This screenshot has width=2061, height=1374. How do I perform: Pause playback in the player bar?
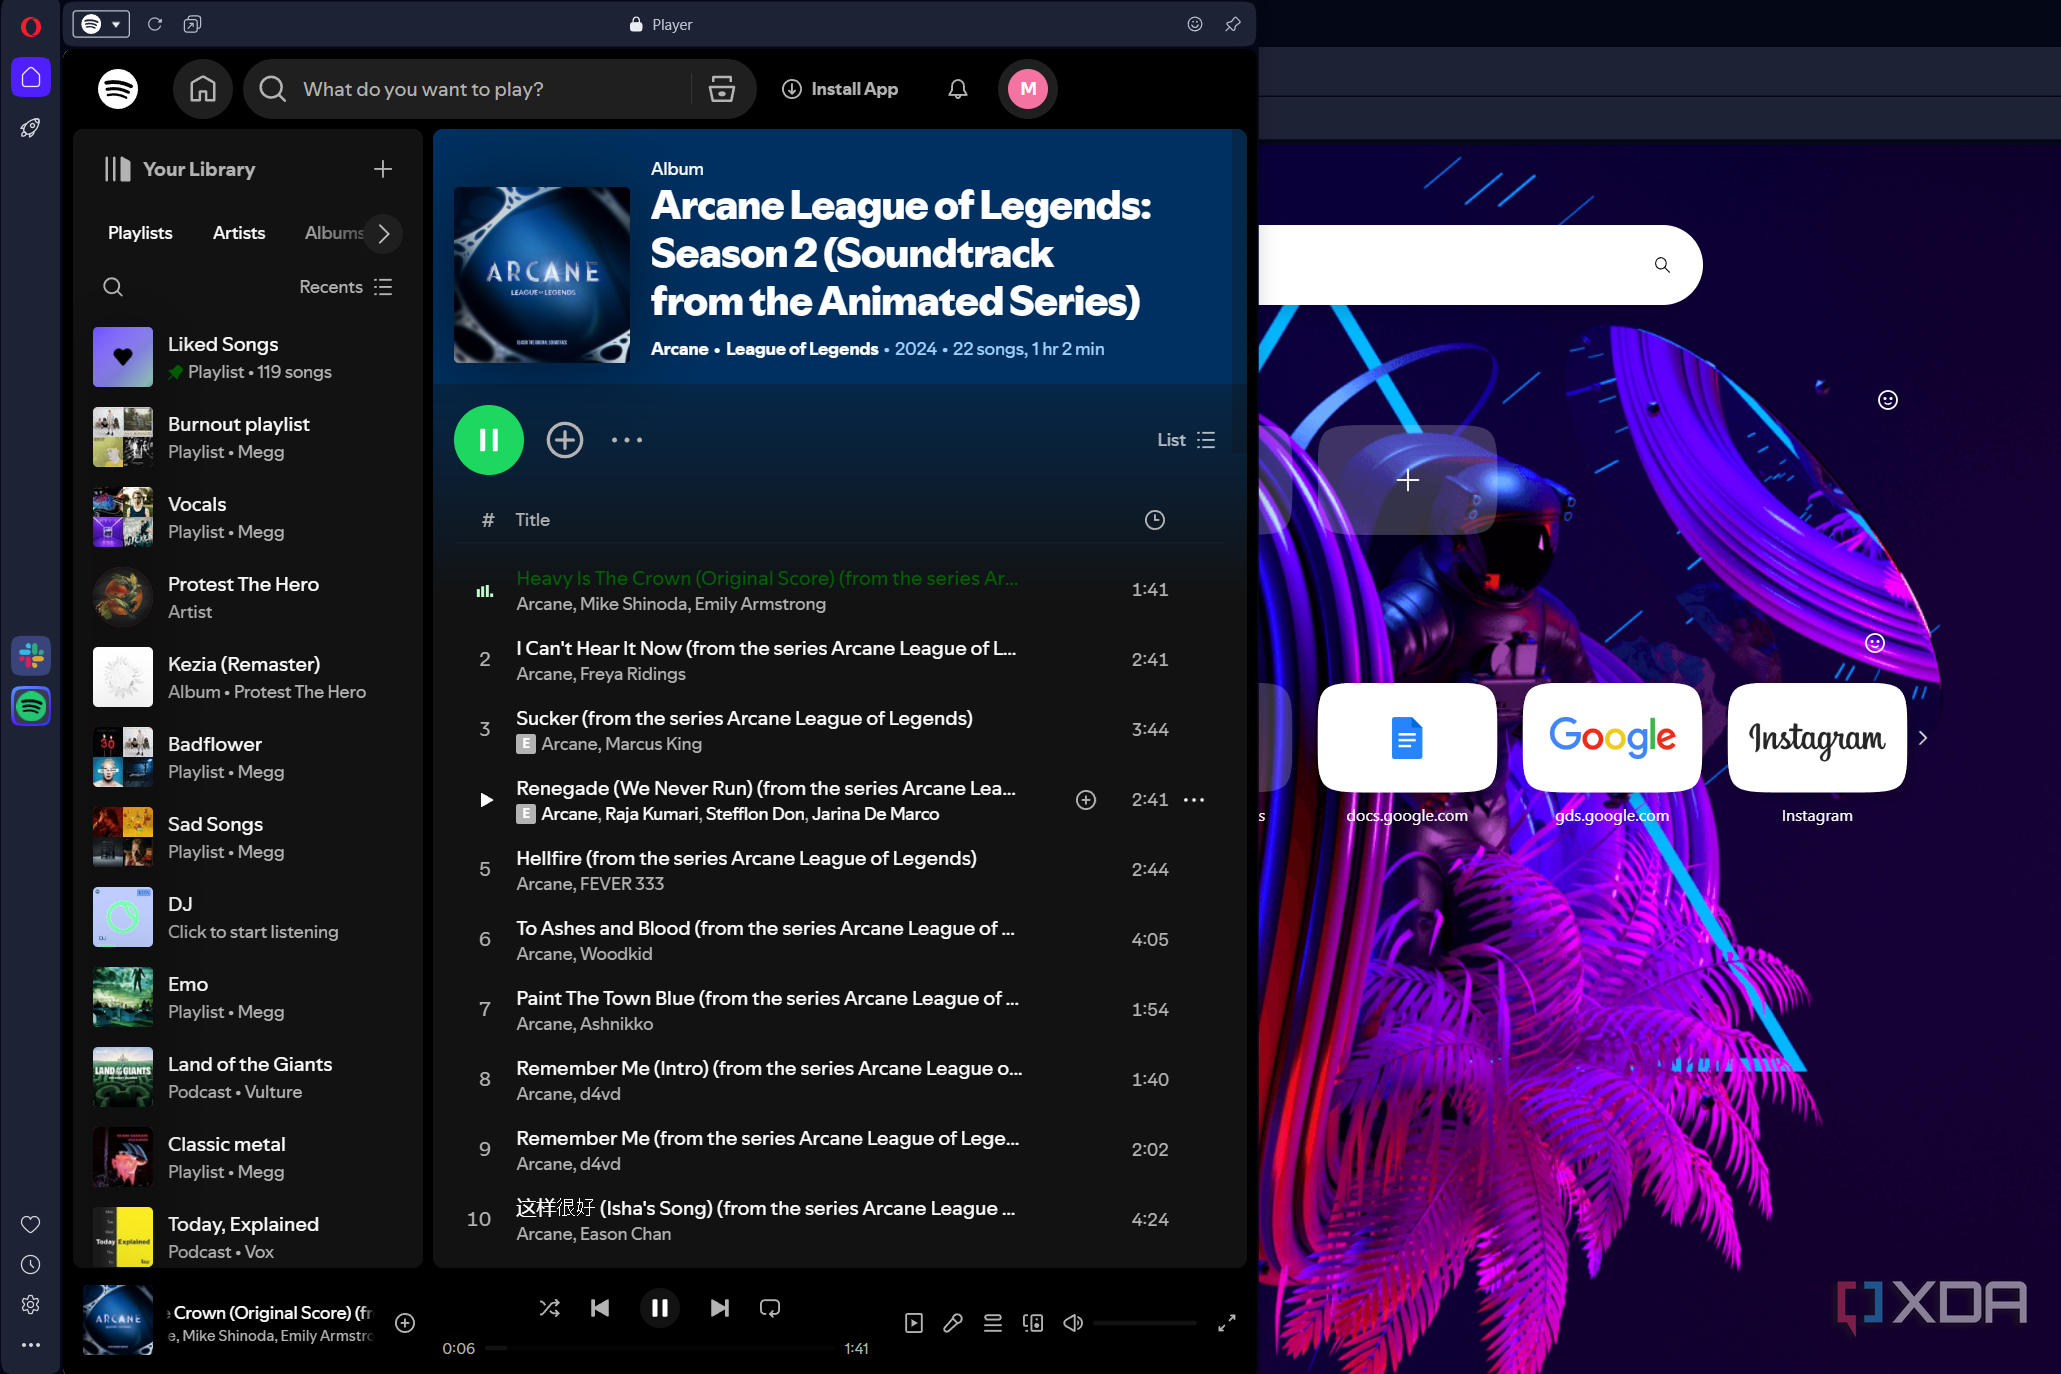660,1308
